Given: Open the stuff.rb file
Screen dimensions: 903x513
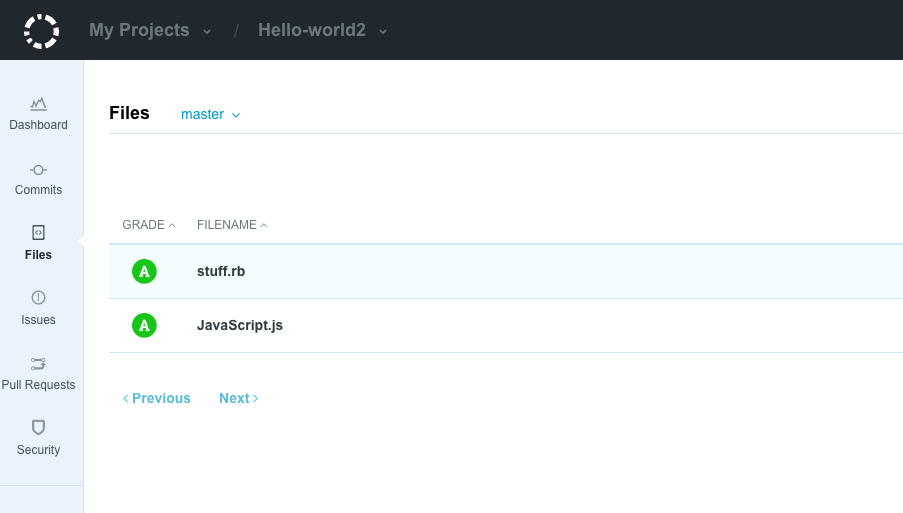Looking at the screenshot, I should pyautogui.click(x=221, y=271).
